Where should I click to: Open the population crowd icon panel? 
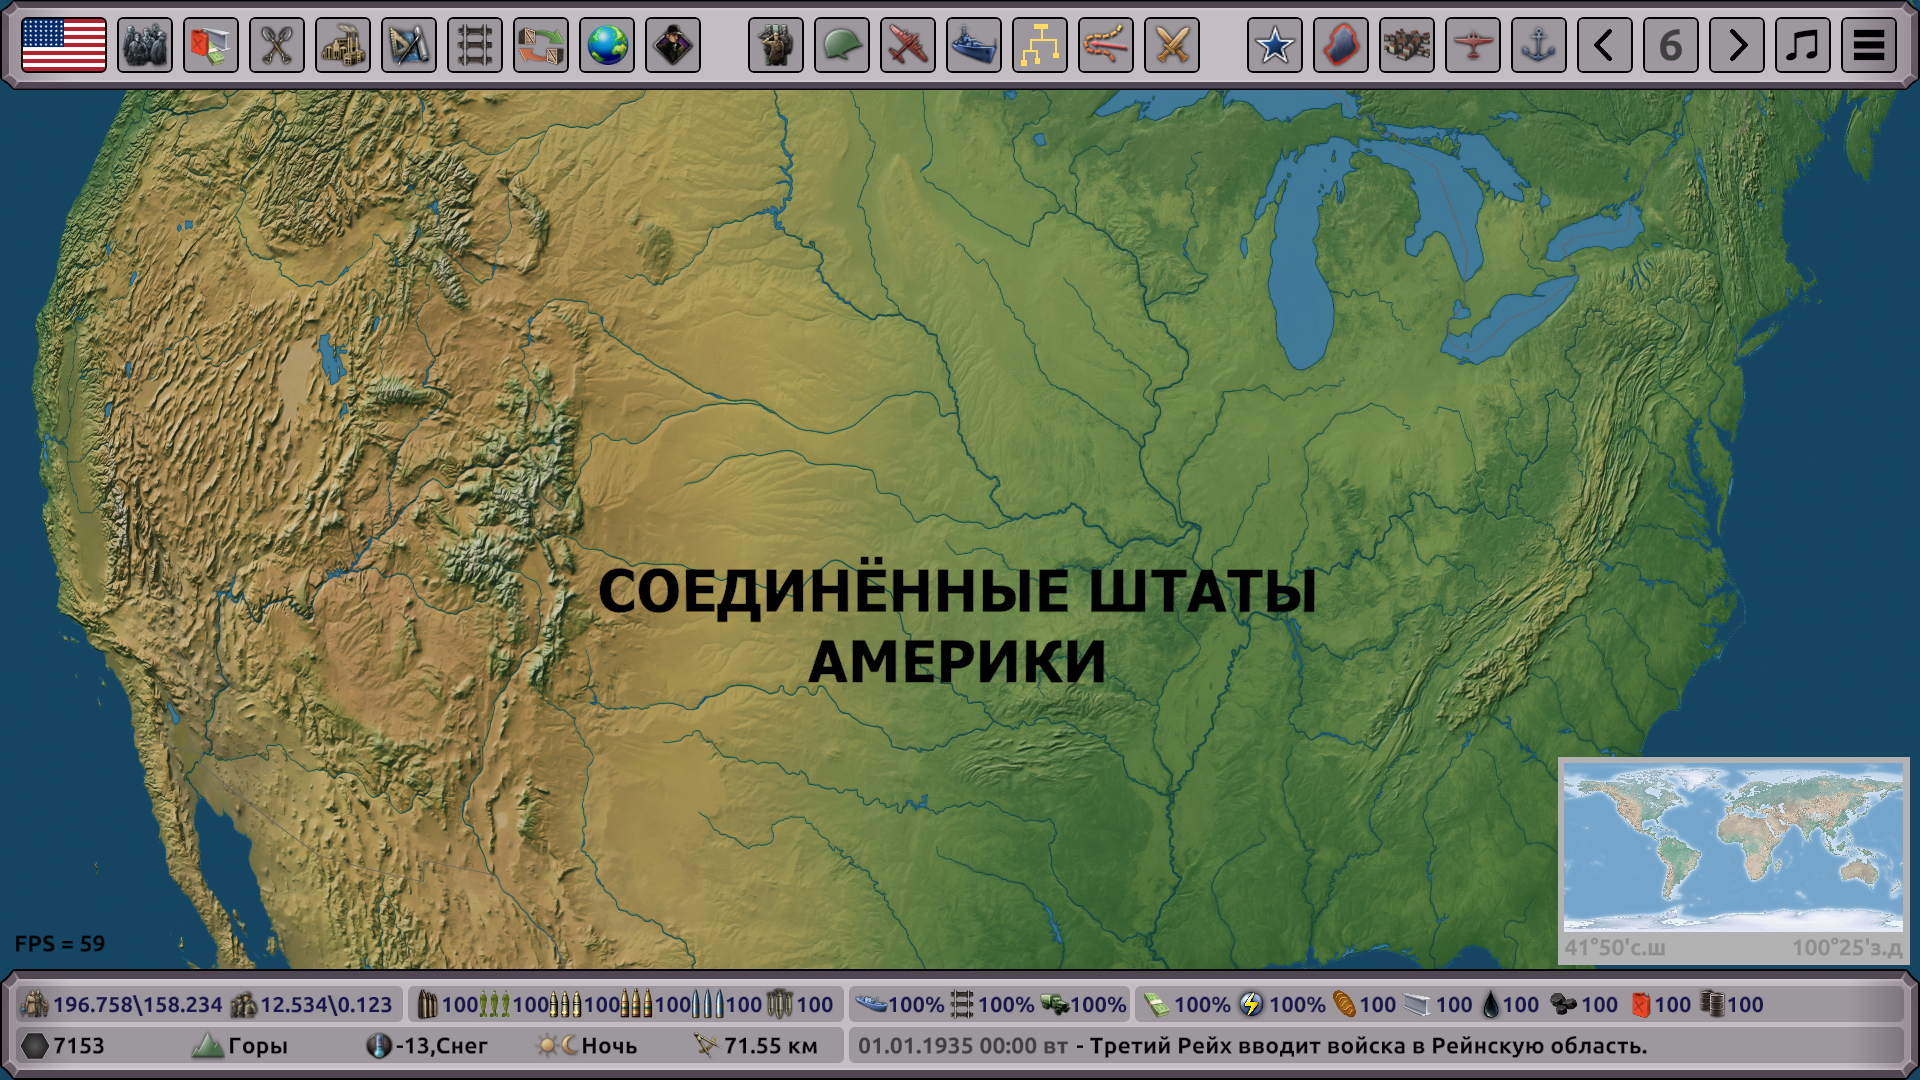click(x=145, y=45)
